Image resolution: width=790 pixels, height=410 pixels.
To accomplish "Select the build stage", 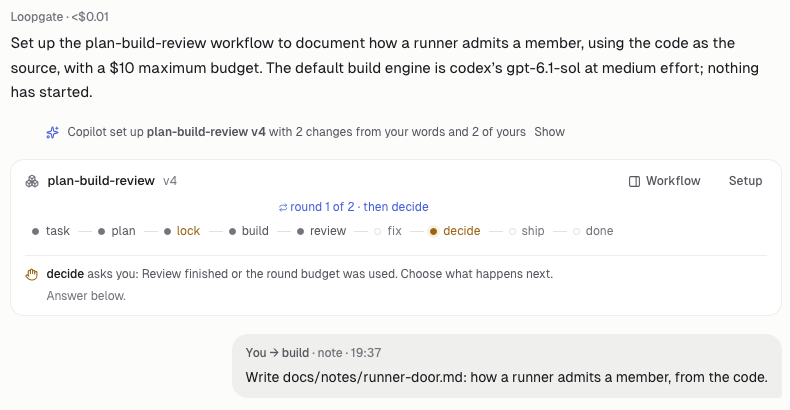I will tap(249, 231).
